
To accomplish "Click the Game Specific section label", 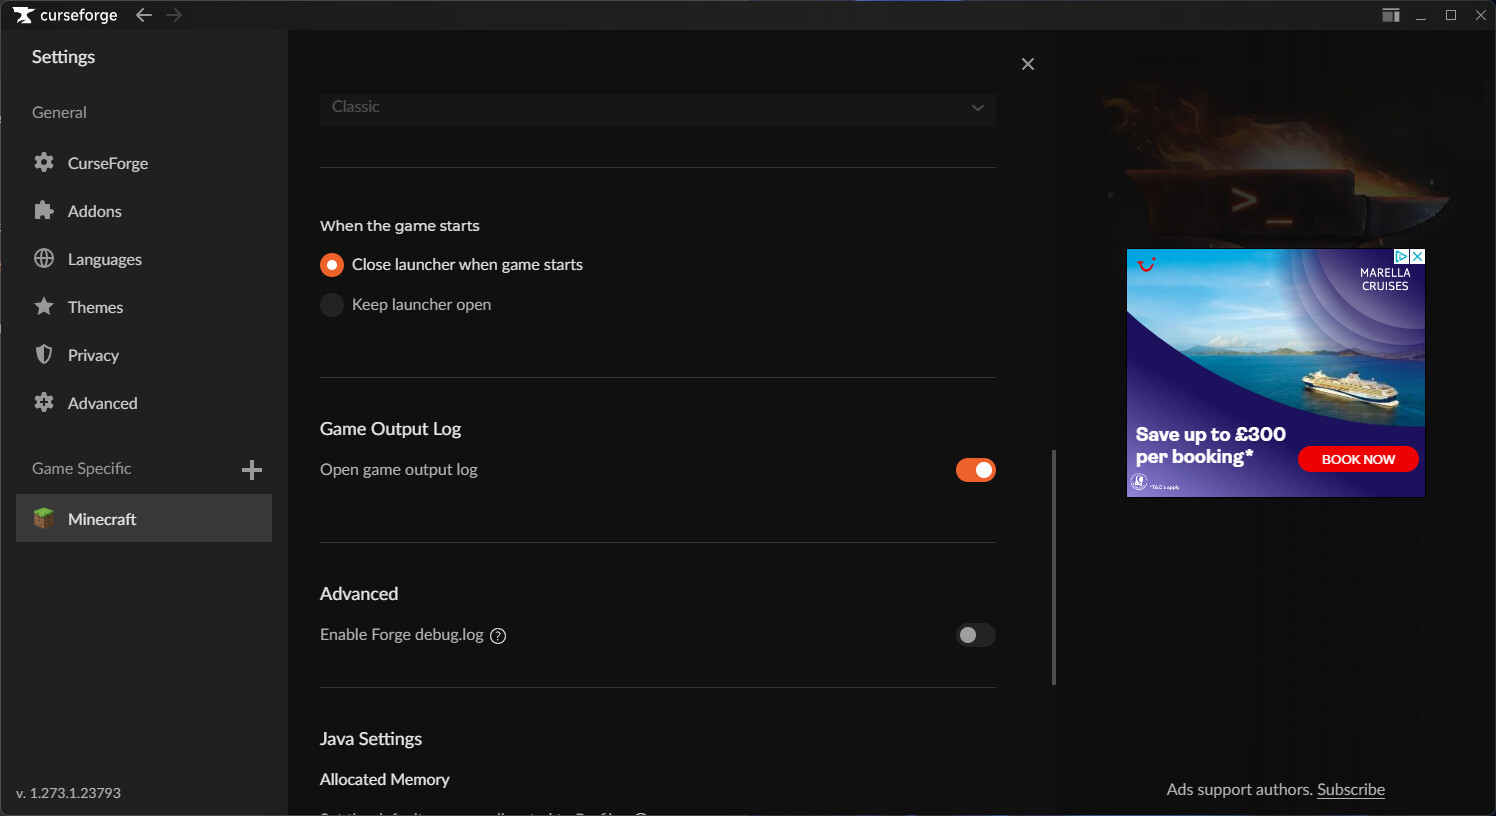I will pos(82,468).
